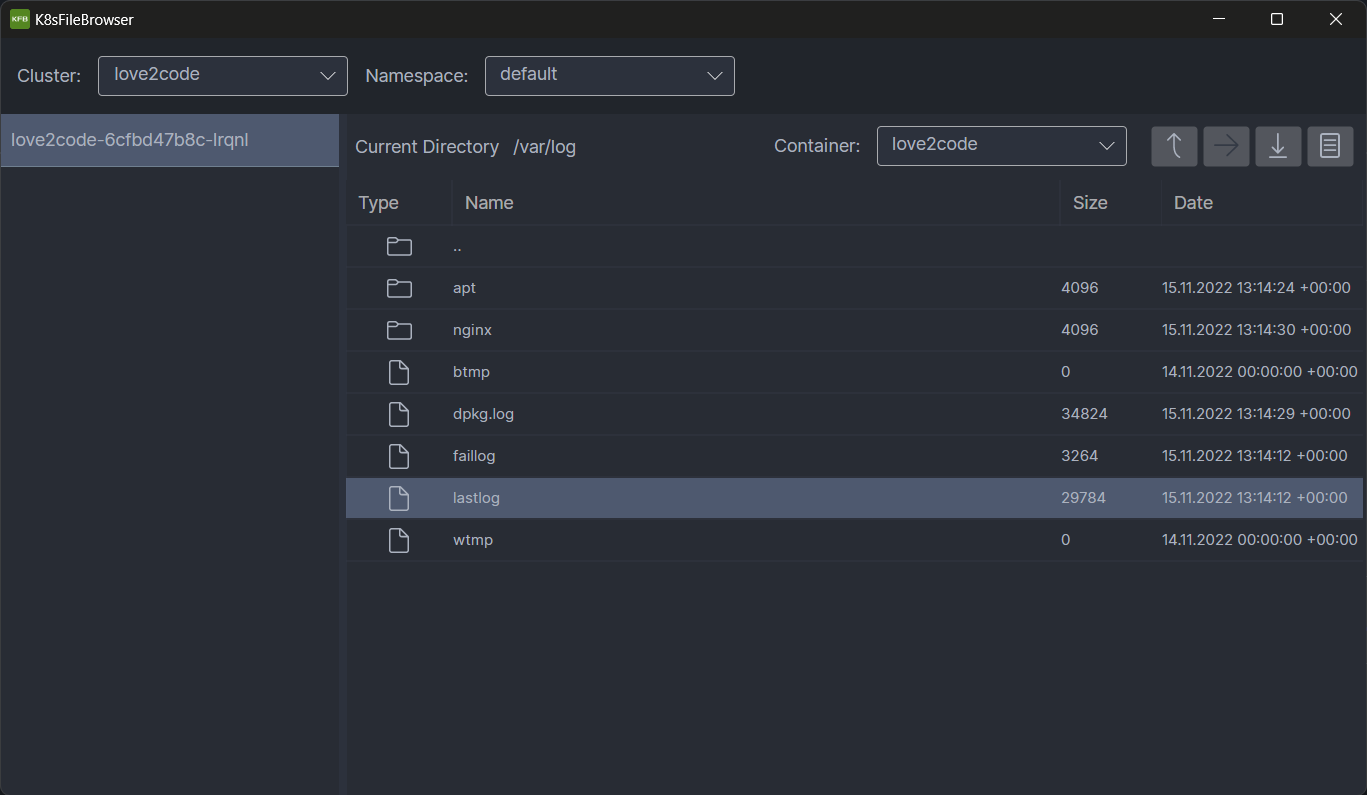1367x795 pixels.
Task: Click the file icon for dpkg.log
Action: [x=399, y=414]
